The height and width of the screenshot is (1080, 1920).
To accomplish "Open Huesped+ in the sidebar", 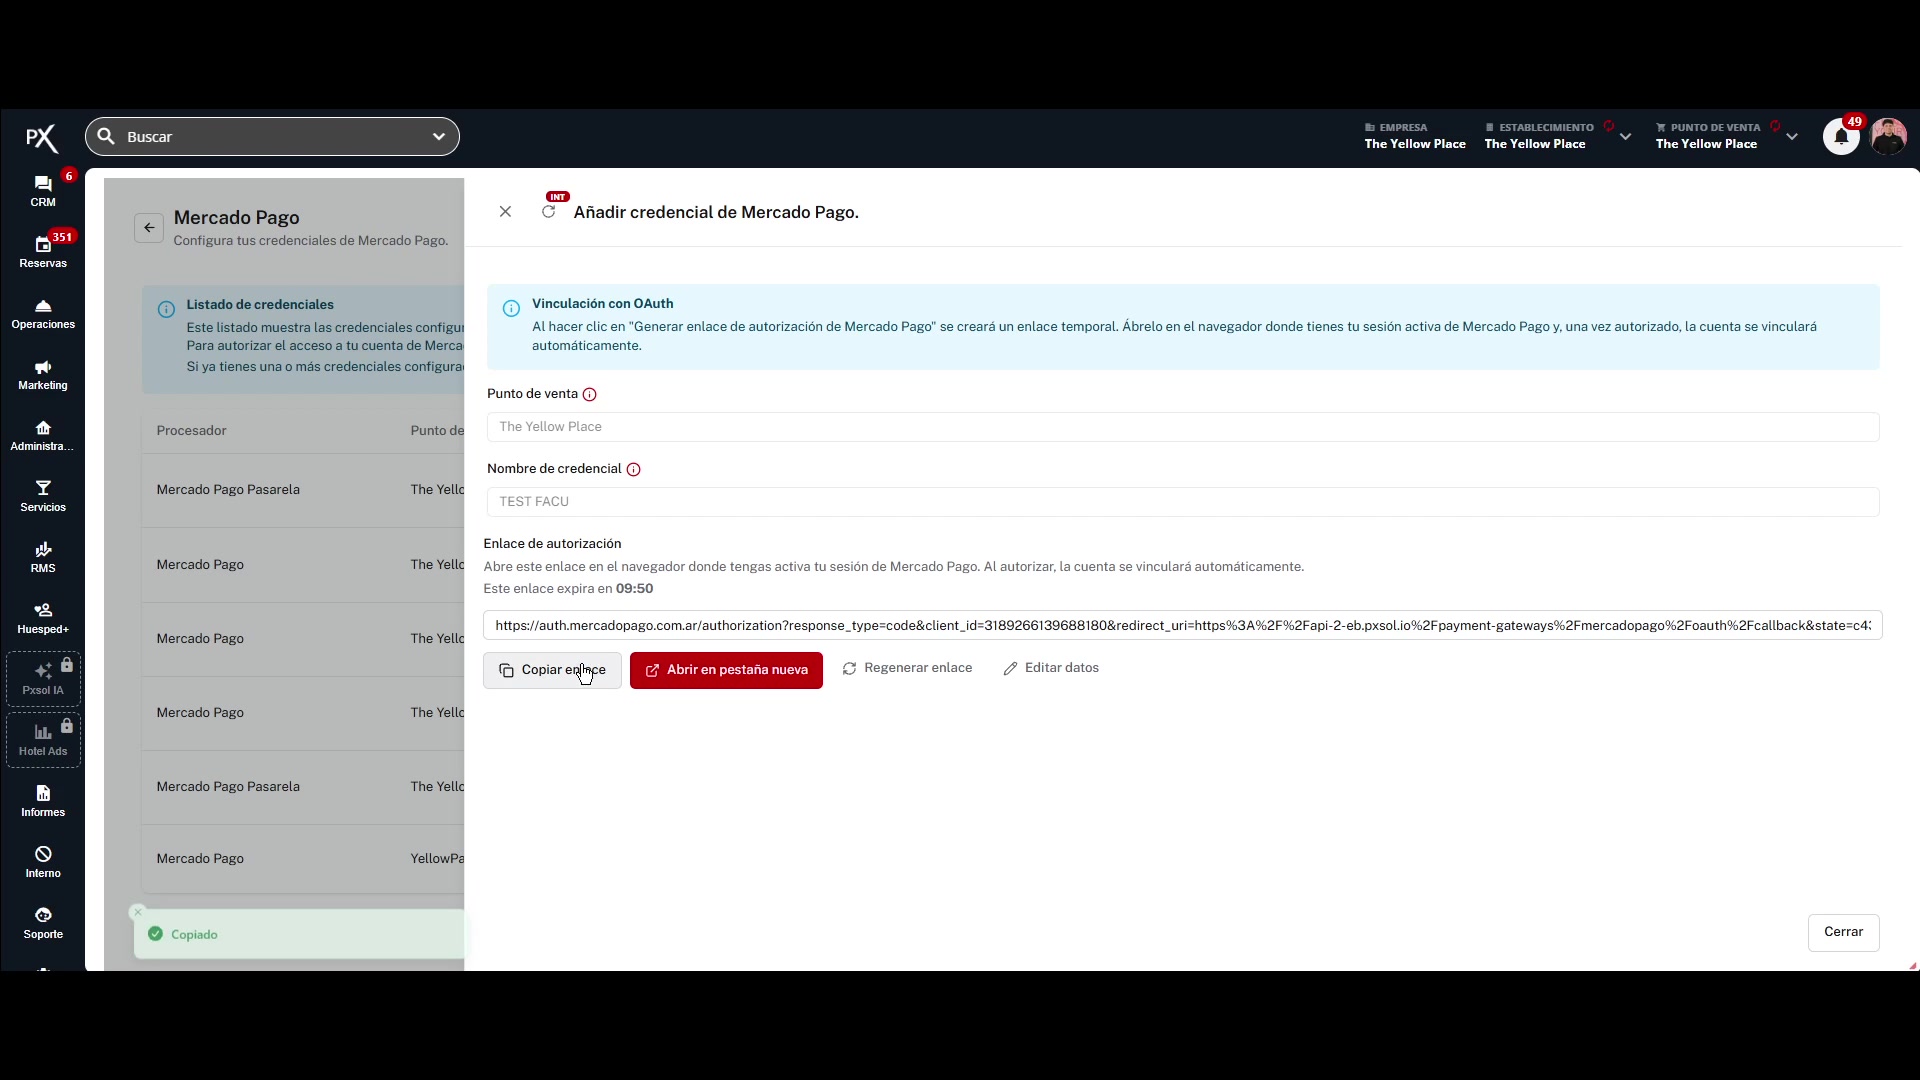I will point(43,618).
